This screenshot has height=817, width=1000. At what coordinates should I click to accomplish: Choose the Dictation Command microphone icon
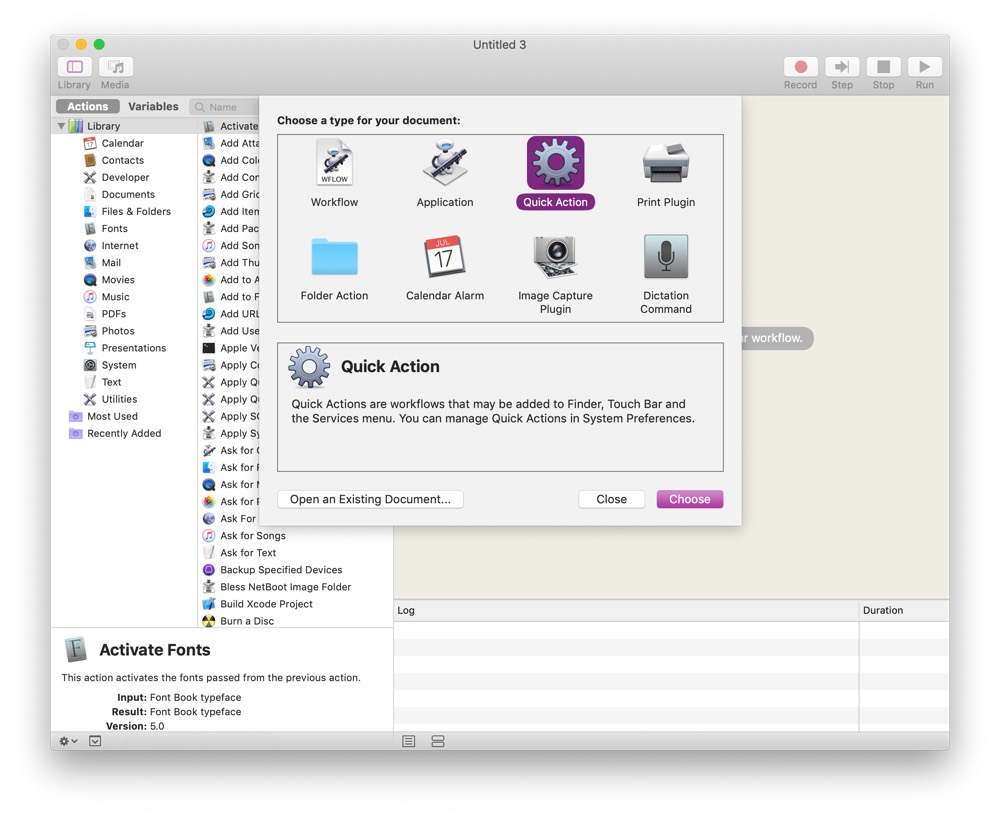(x=665, y=258)
